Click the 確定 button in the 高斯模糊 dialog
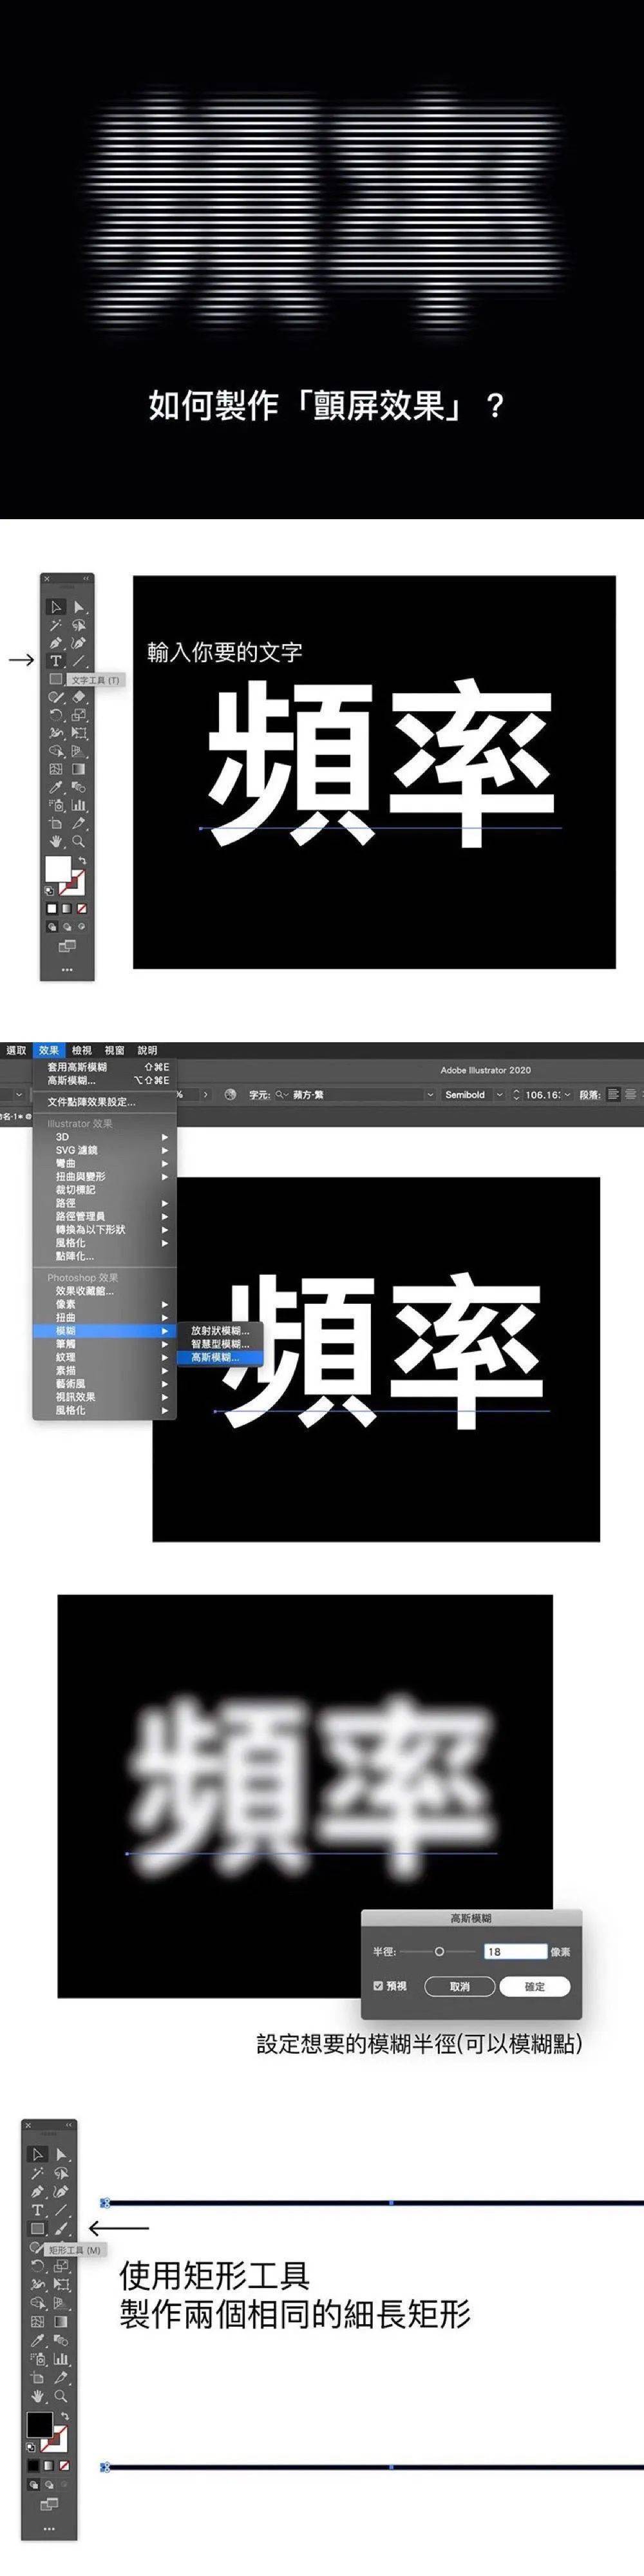 (534, 1986)
